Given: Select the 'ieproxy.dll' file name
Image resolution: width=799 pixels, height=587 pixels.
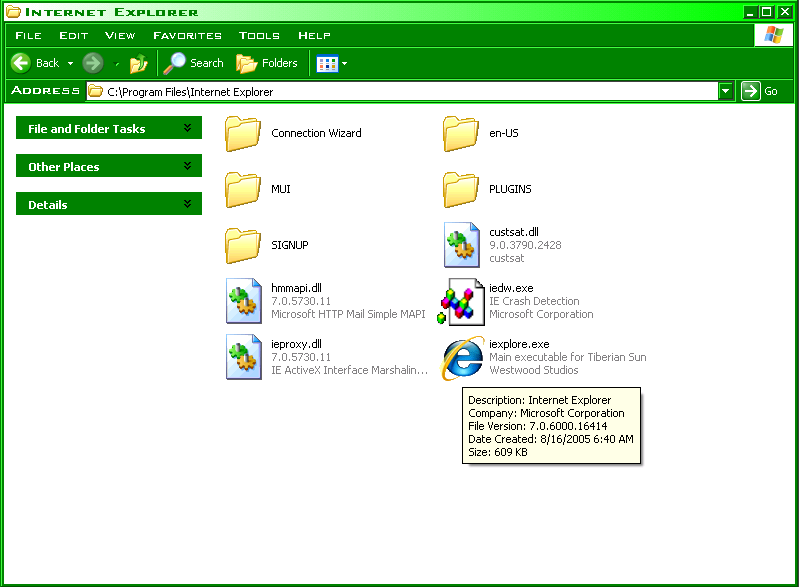Looking at the screenshot, I should pos(297,344).
